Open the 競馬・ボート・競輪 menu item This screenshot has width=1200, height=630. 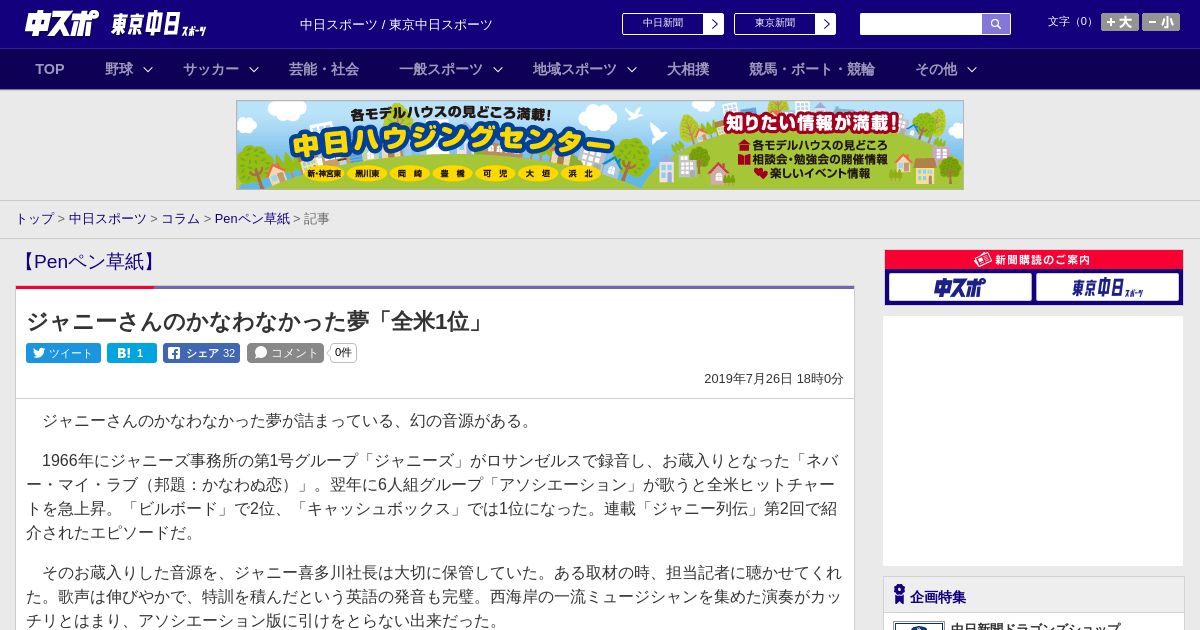(812, 69)
